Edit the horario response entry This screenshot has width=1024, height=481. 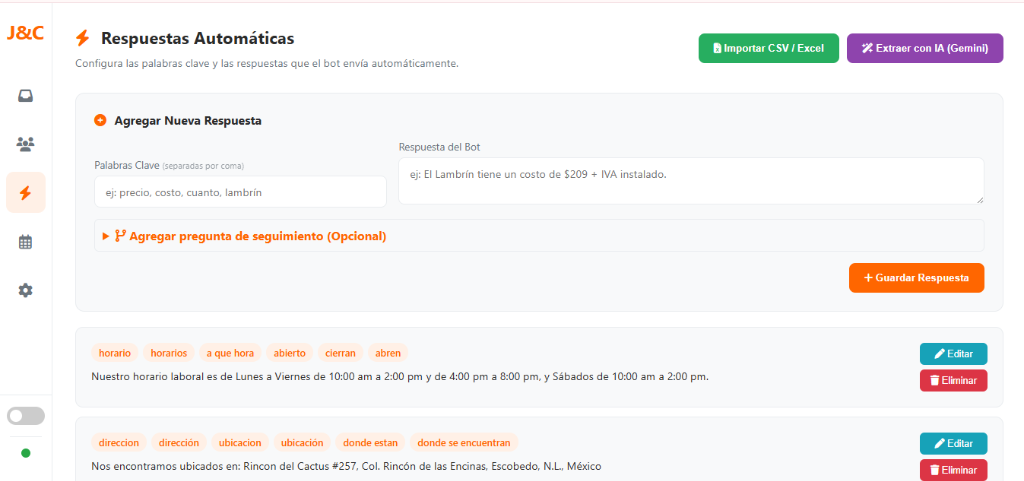point(953,354)
